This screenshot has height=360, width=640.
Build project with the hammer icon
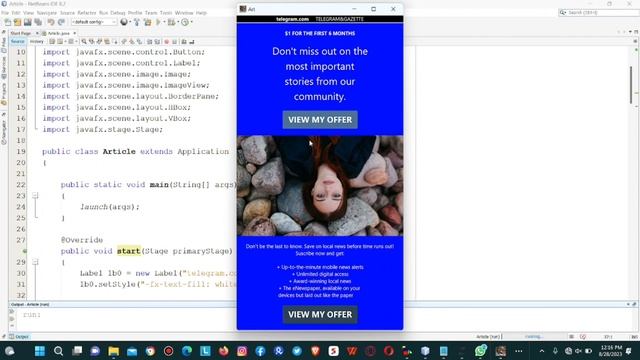(x=137, y=22)
